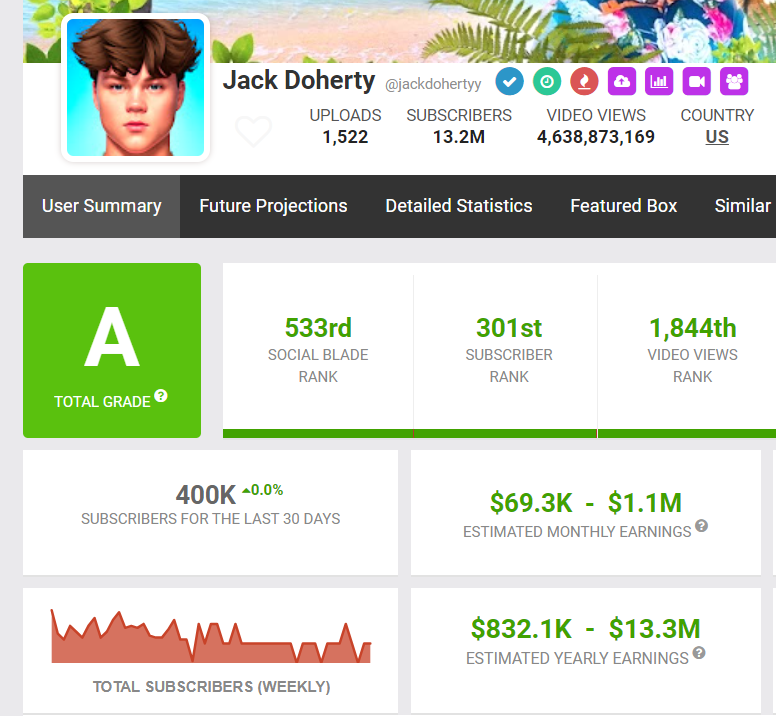Screen dimensions: 776x716
Task: Click the purple bar chart badge
Action: 659,81
